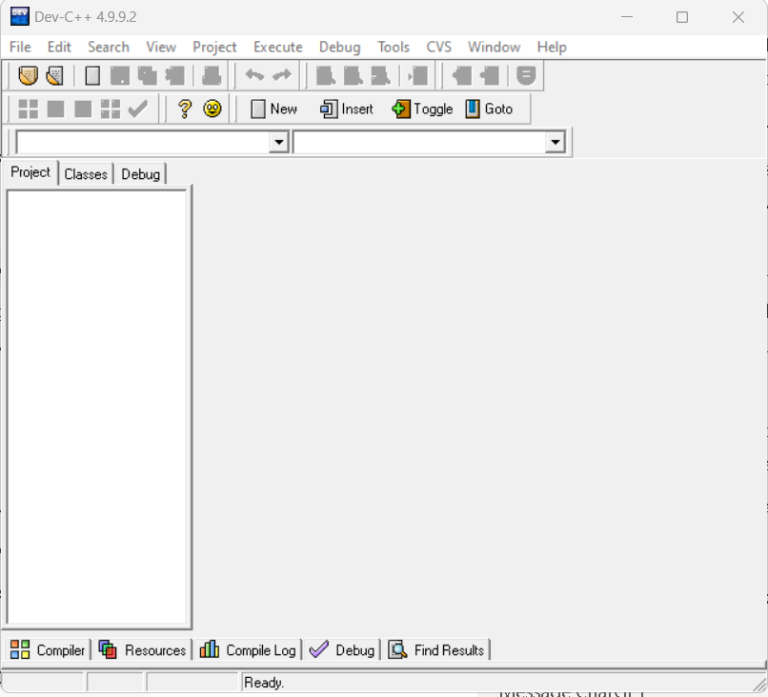Click the Undo arrow icon
Image resolution: width=768 pixels, height=697 pixels.
click(255, 75)
